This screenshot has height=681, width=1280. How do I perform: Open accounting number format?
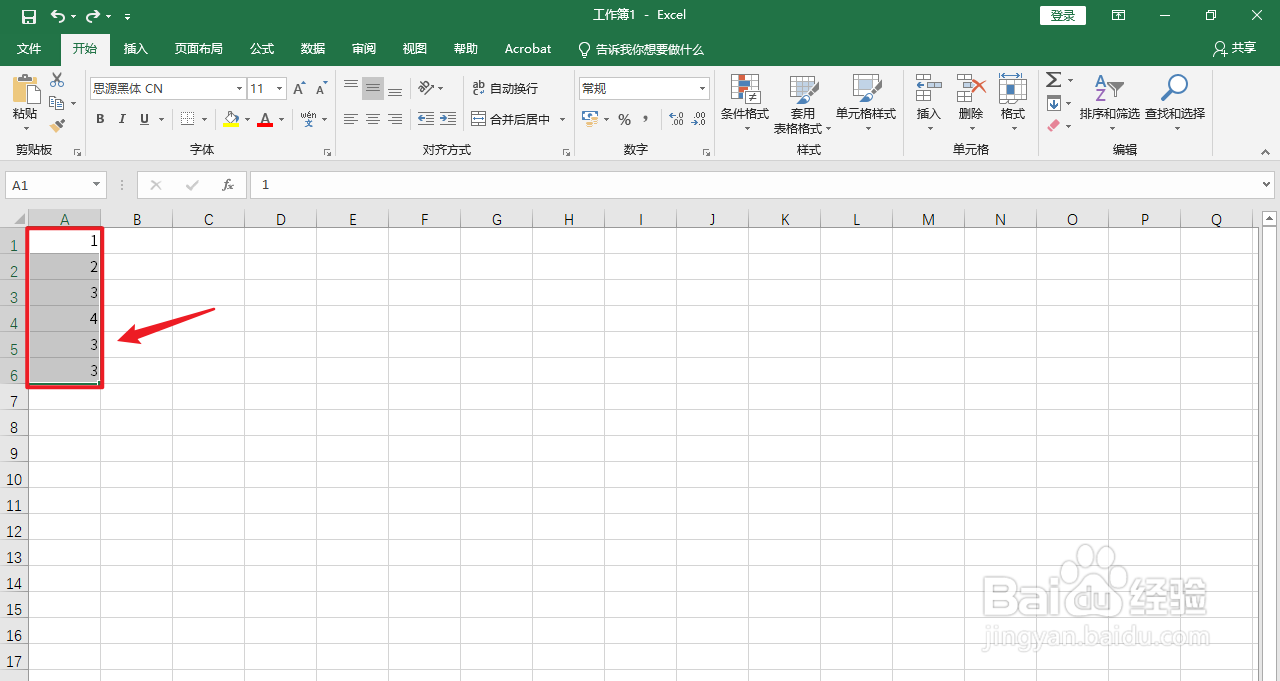(x=589, y=119)
